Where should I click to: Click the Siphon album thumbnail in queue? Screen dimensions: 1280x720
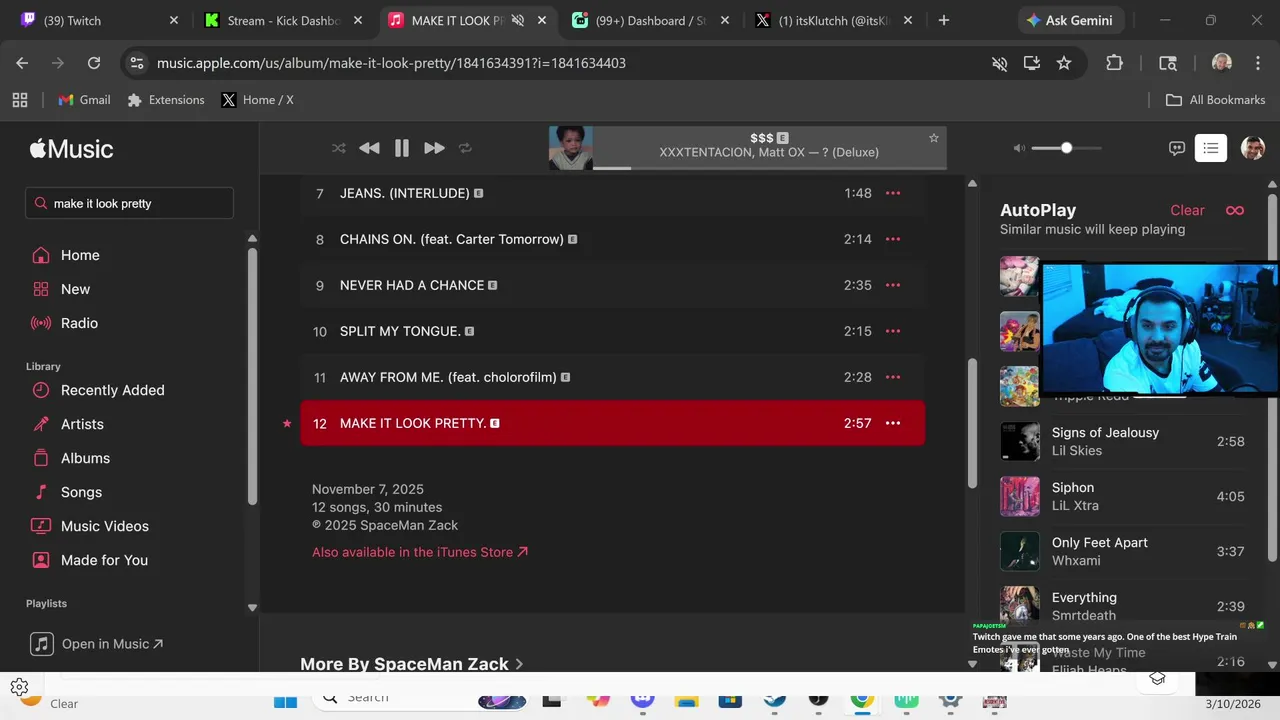(x=1020, y=496)
